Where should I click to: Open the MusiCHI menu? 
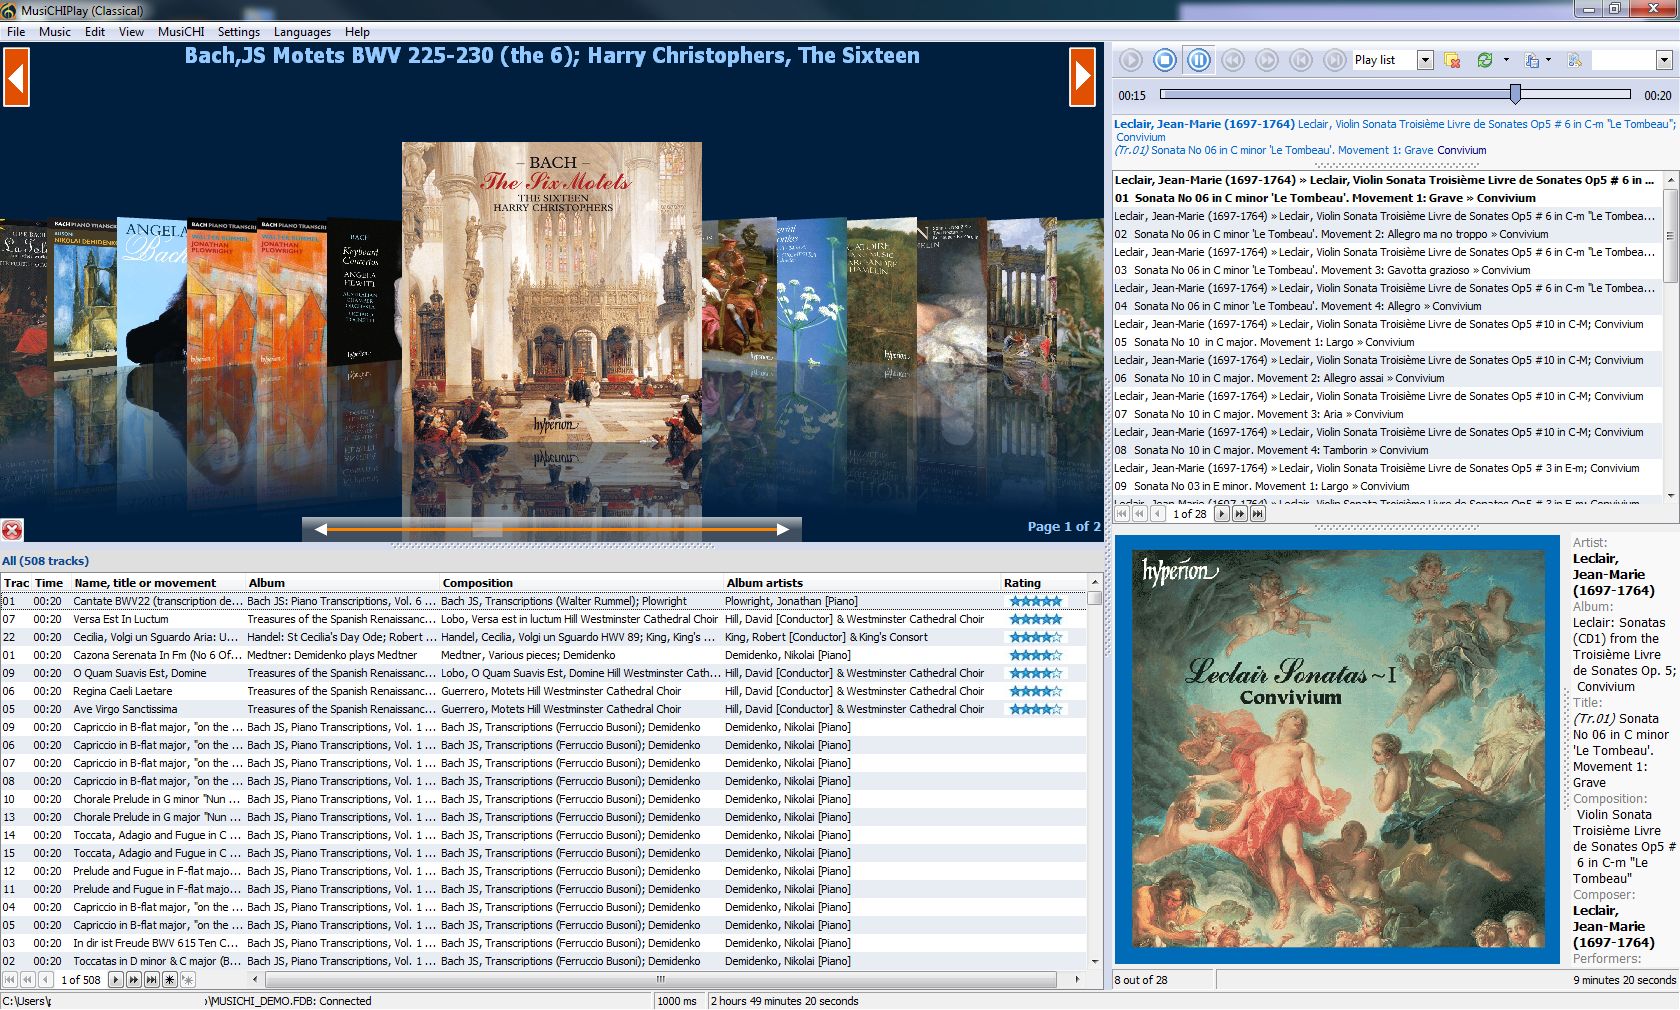[181, 31]
